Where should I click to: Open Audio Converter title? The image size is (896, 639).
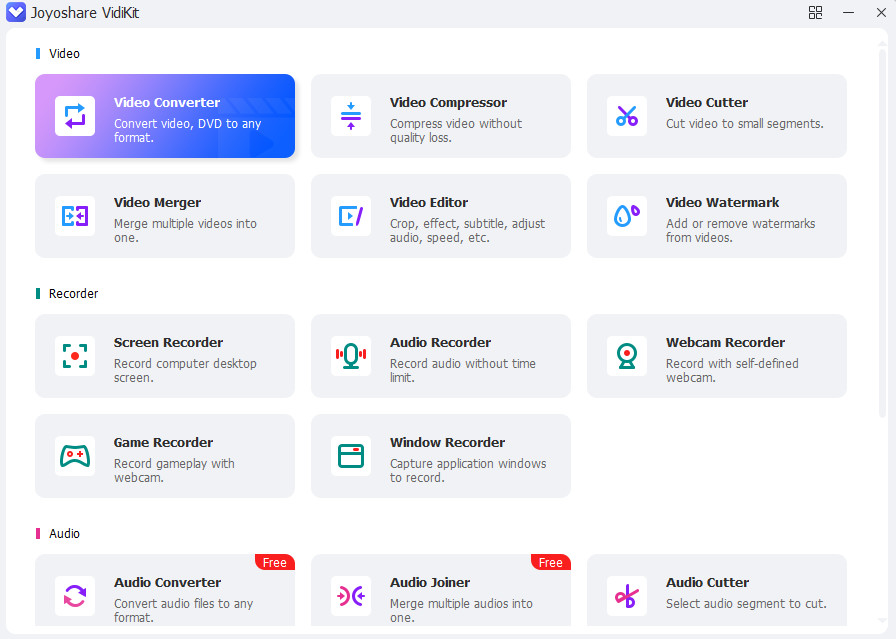tap(167, 582)
